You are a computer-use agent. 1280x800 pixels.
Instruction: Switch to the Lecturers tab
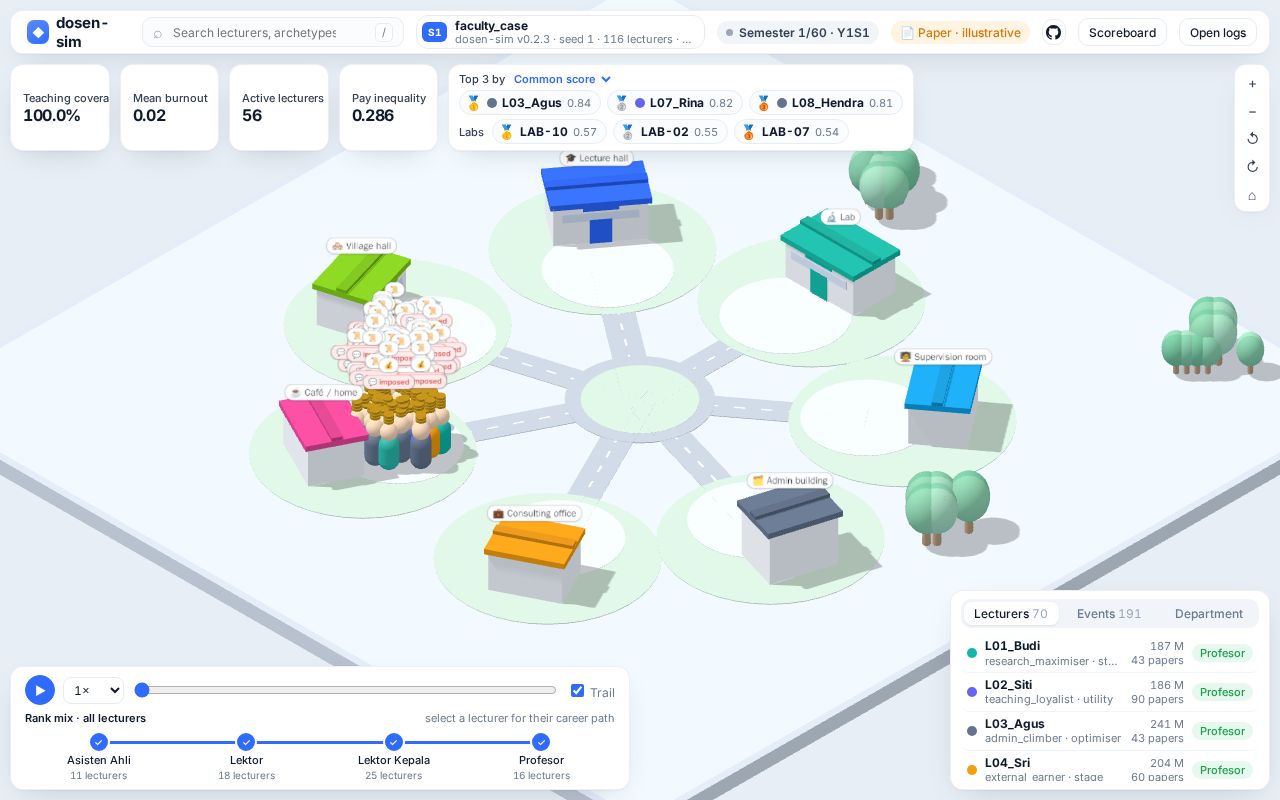pyautogui.click(x=1010, y=614)
